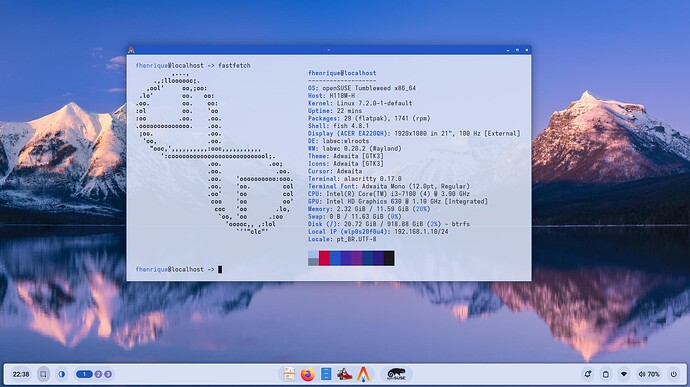Open the file manager dock icon
Viewport: 690px width, 387px height.
point(289,374)
